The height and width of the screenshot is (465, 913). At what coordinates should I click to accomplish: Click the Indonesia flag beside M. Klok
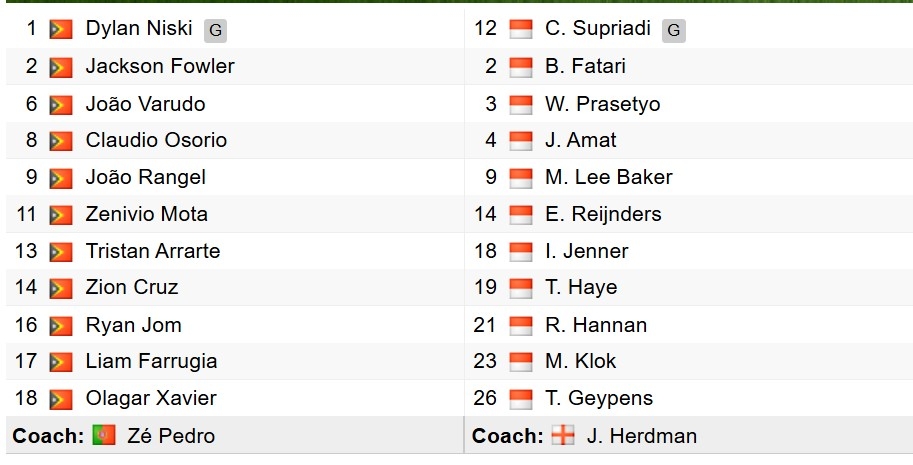click(x=521, y=361)
